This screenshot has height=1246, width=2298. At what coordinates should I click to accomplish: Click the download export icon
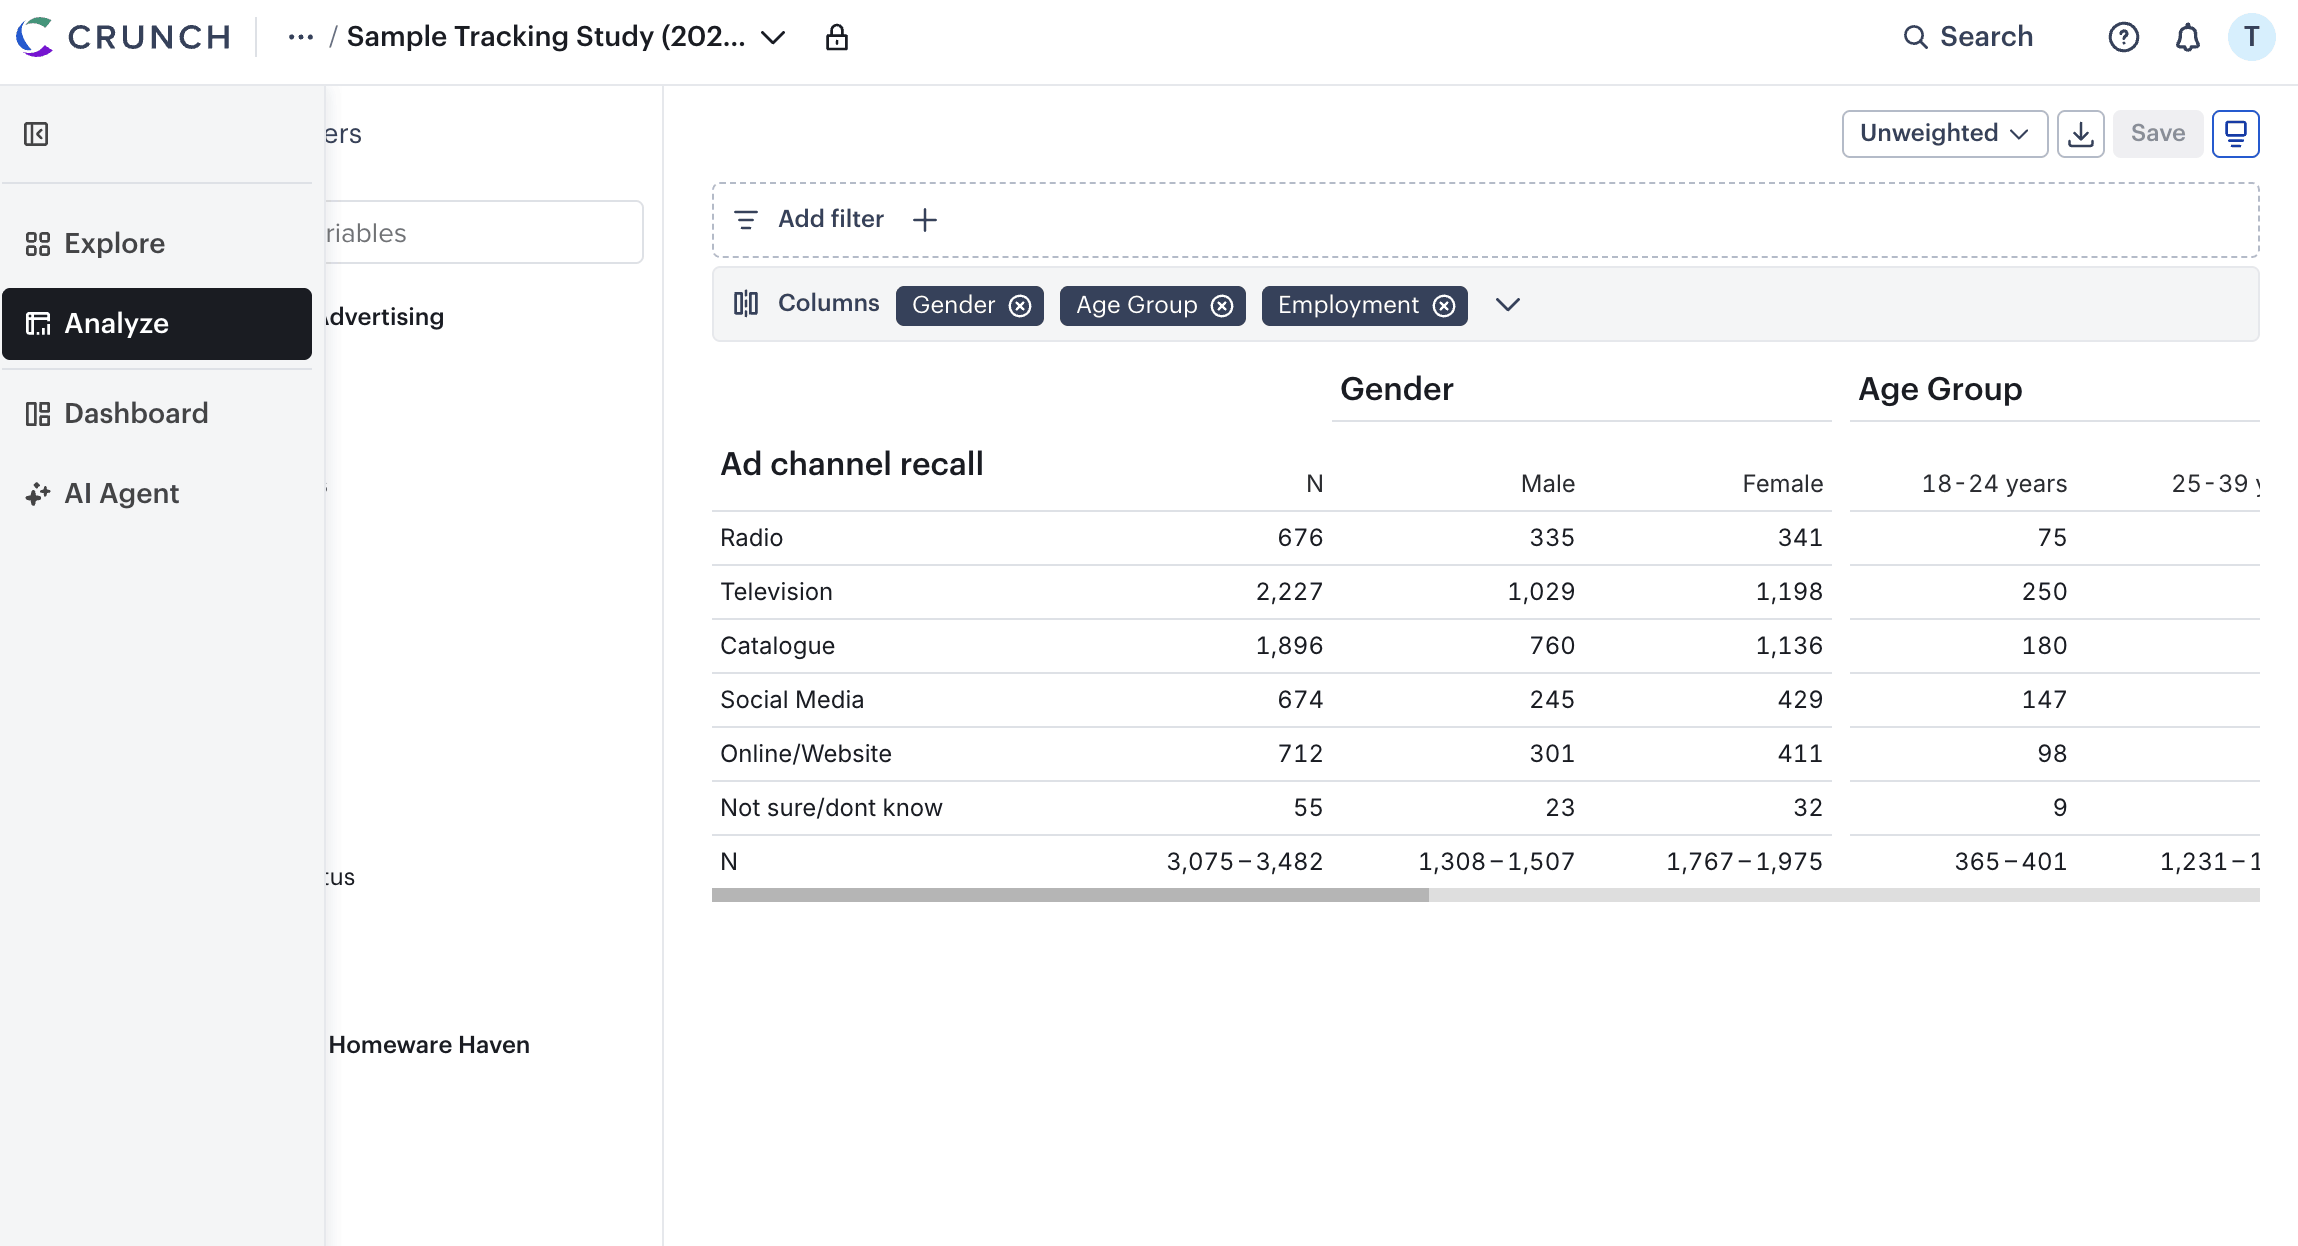2081,133
